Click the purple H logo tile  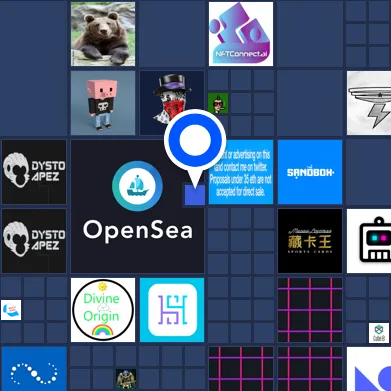pyautogui.click(x=172, y=310)
